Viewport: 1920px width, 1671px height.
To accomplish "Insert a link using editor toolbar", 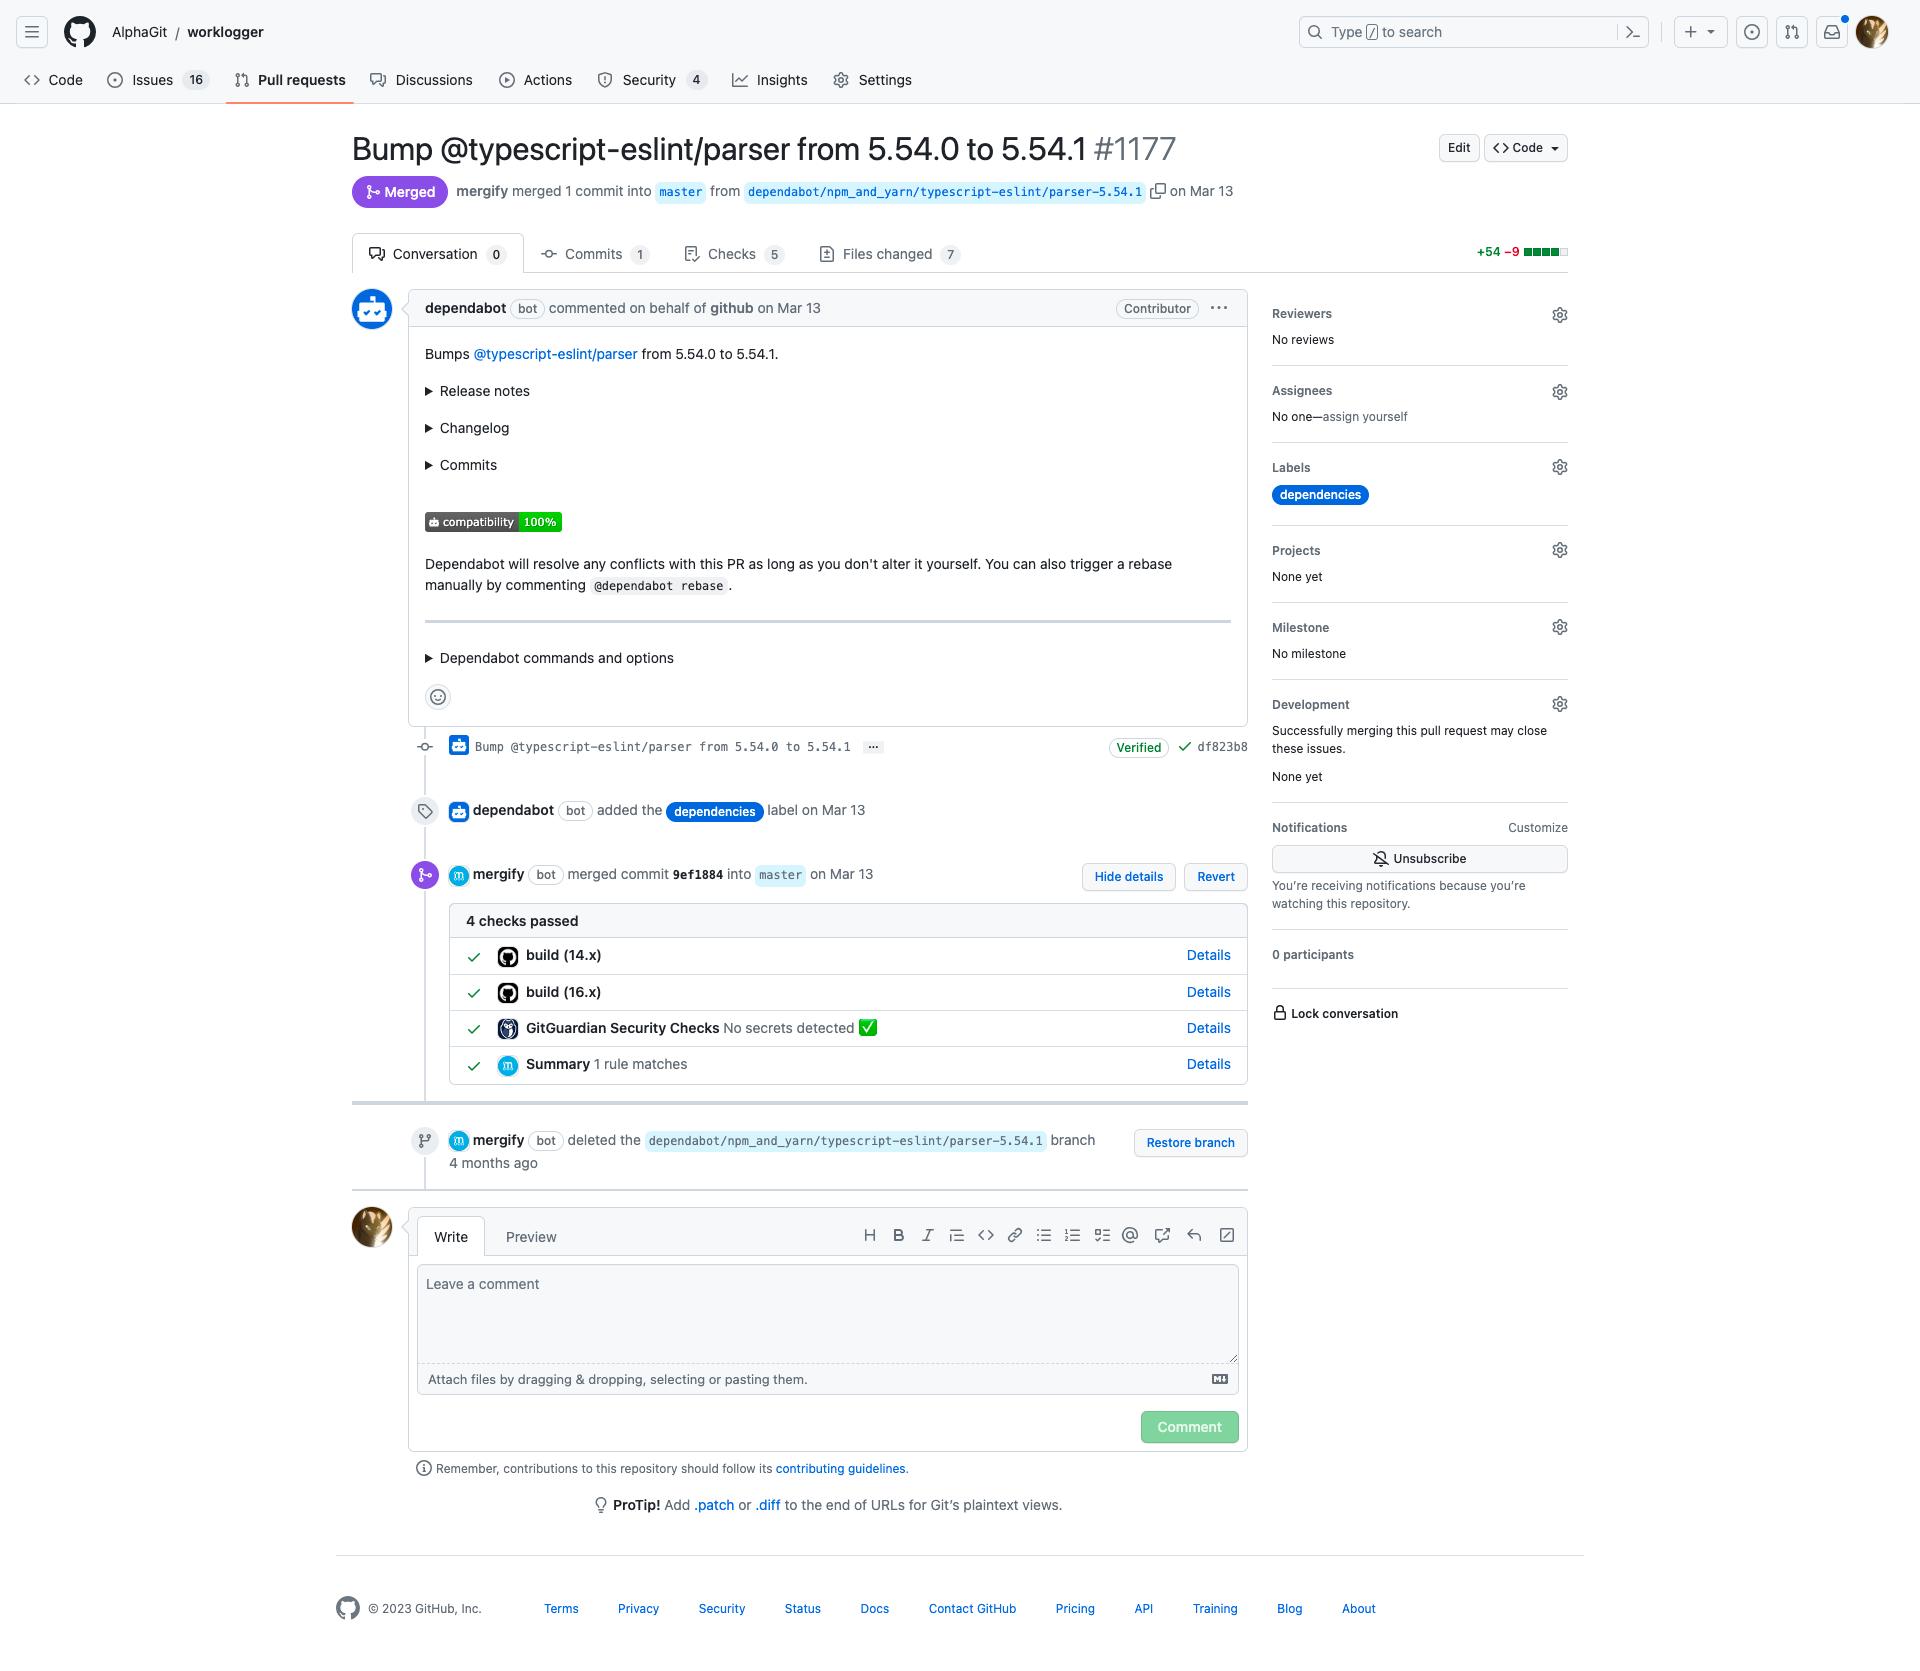I will tap(1014, 1235).
